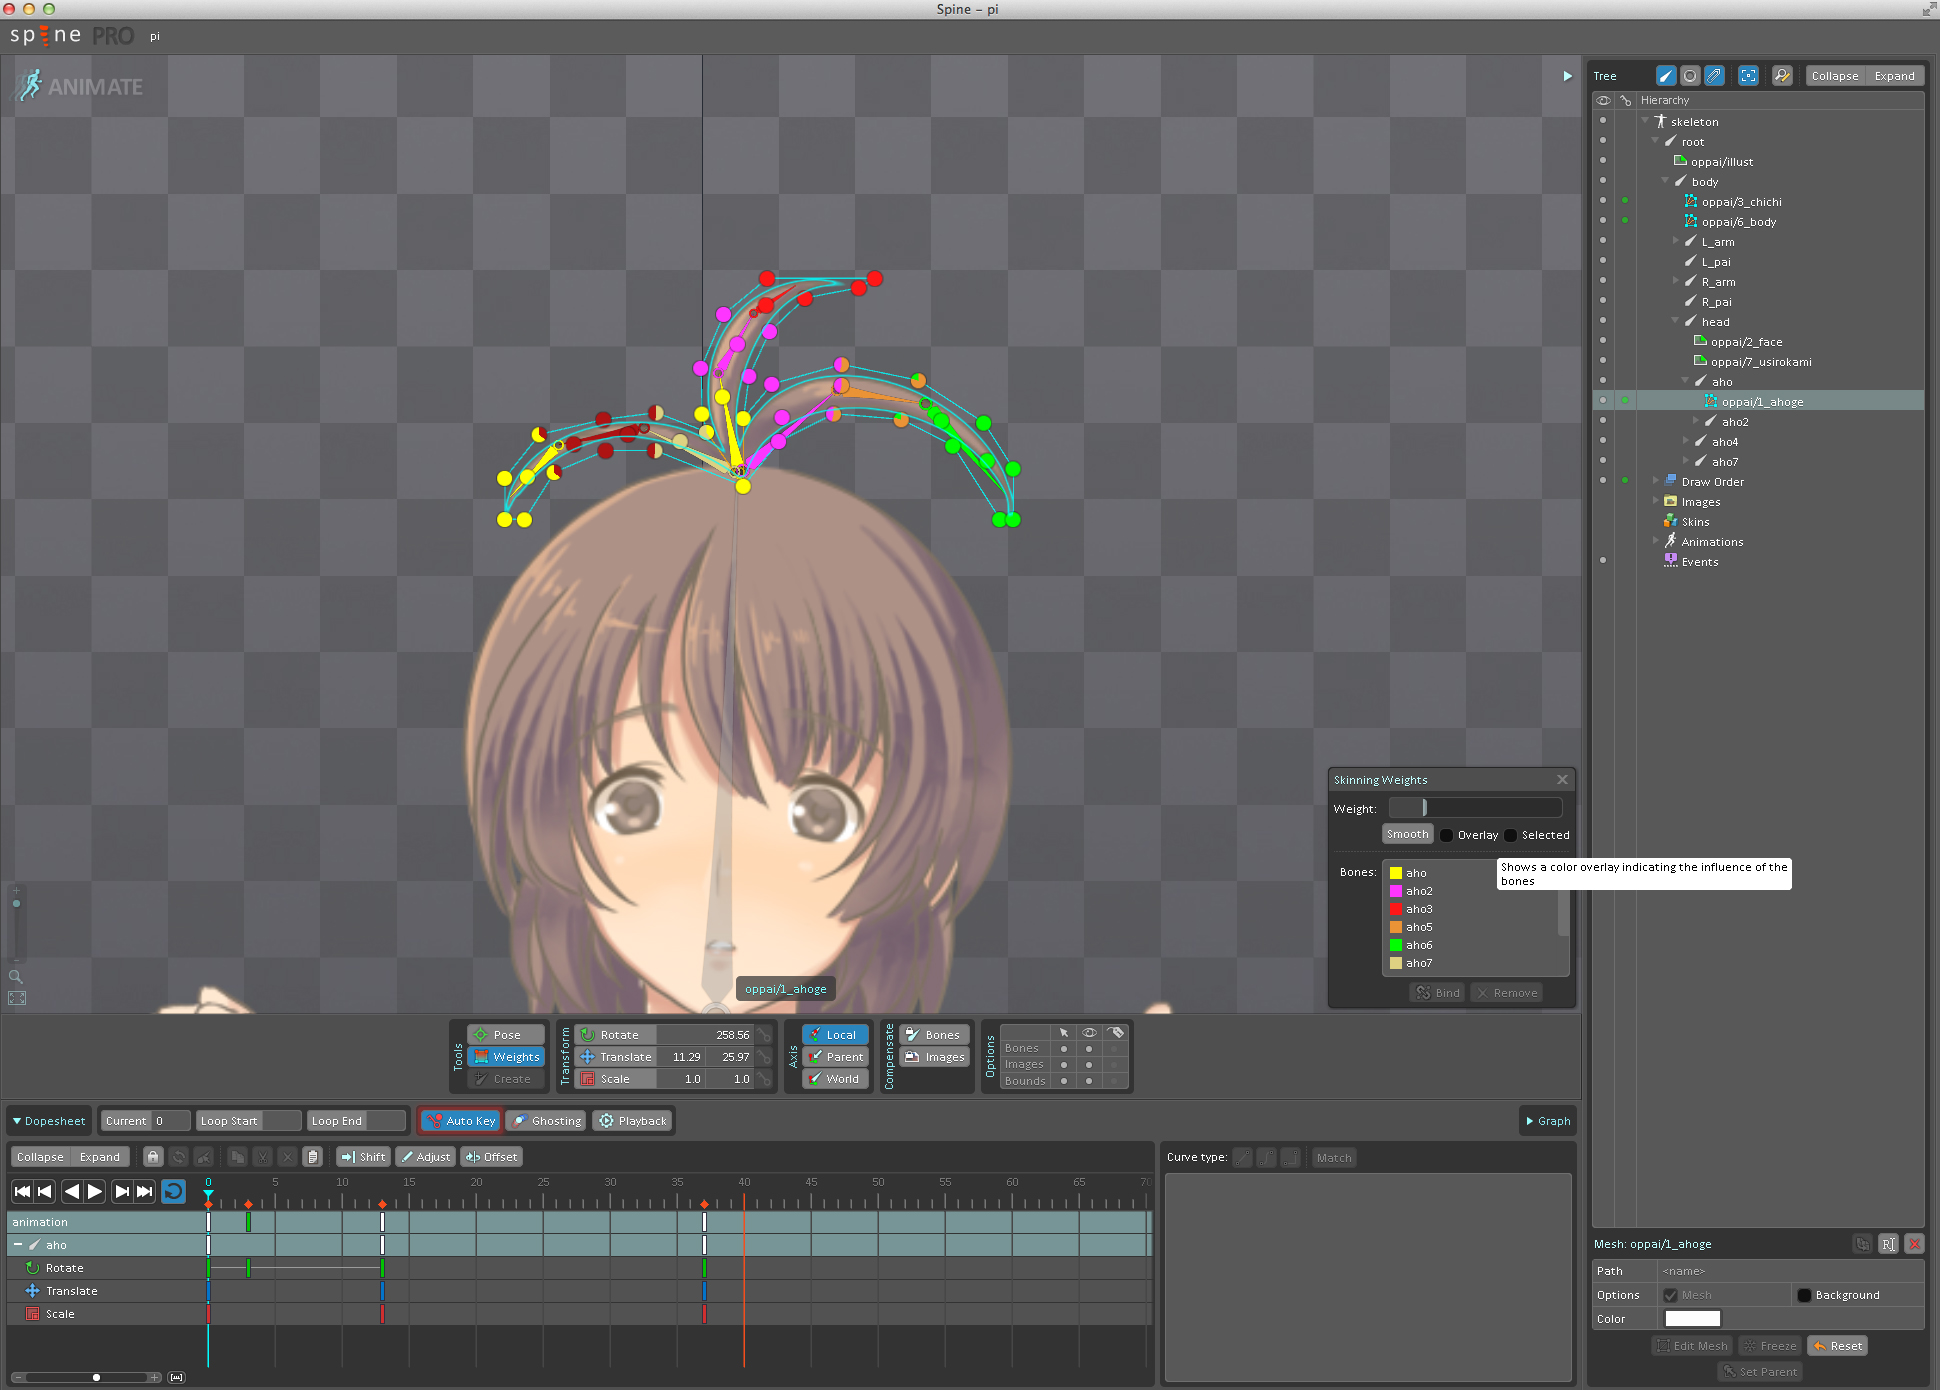Toggle attachment paperclip filter in Tree
Viewport: 1940px width, 1390px height.
pyautogui.click(x=1714, y=76)
